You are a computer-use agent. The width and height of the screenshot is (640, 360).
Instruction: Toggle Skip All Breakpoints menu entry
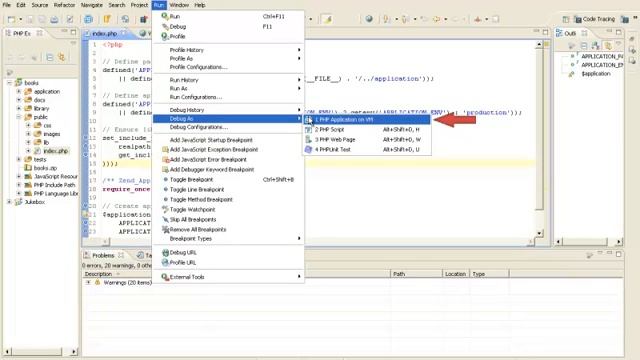228,220
